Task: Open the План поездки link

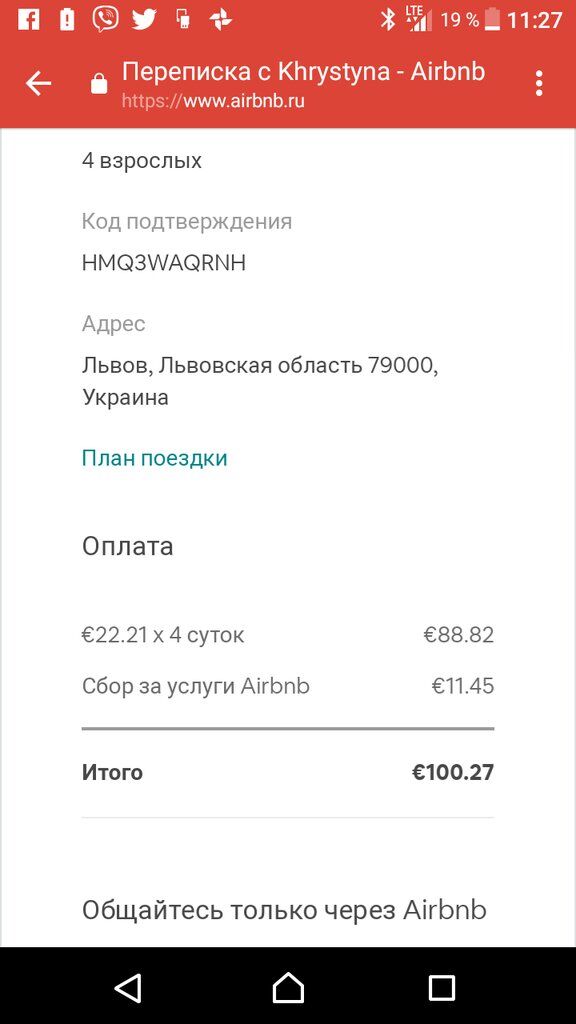Action: pyautogui.click(x=153, y=457)
